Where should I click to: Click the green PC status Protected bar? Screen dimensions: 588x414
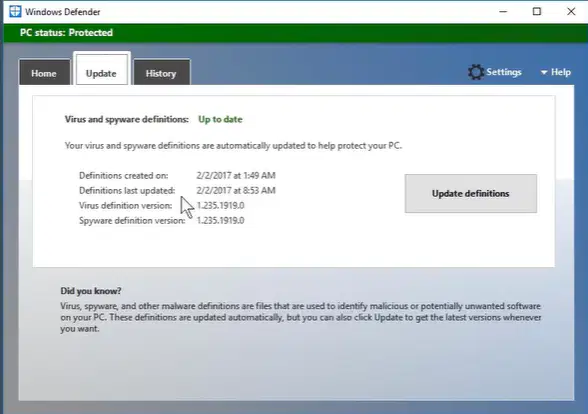pos(296,33)
